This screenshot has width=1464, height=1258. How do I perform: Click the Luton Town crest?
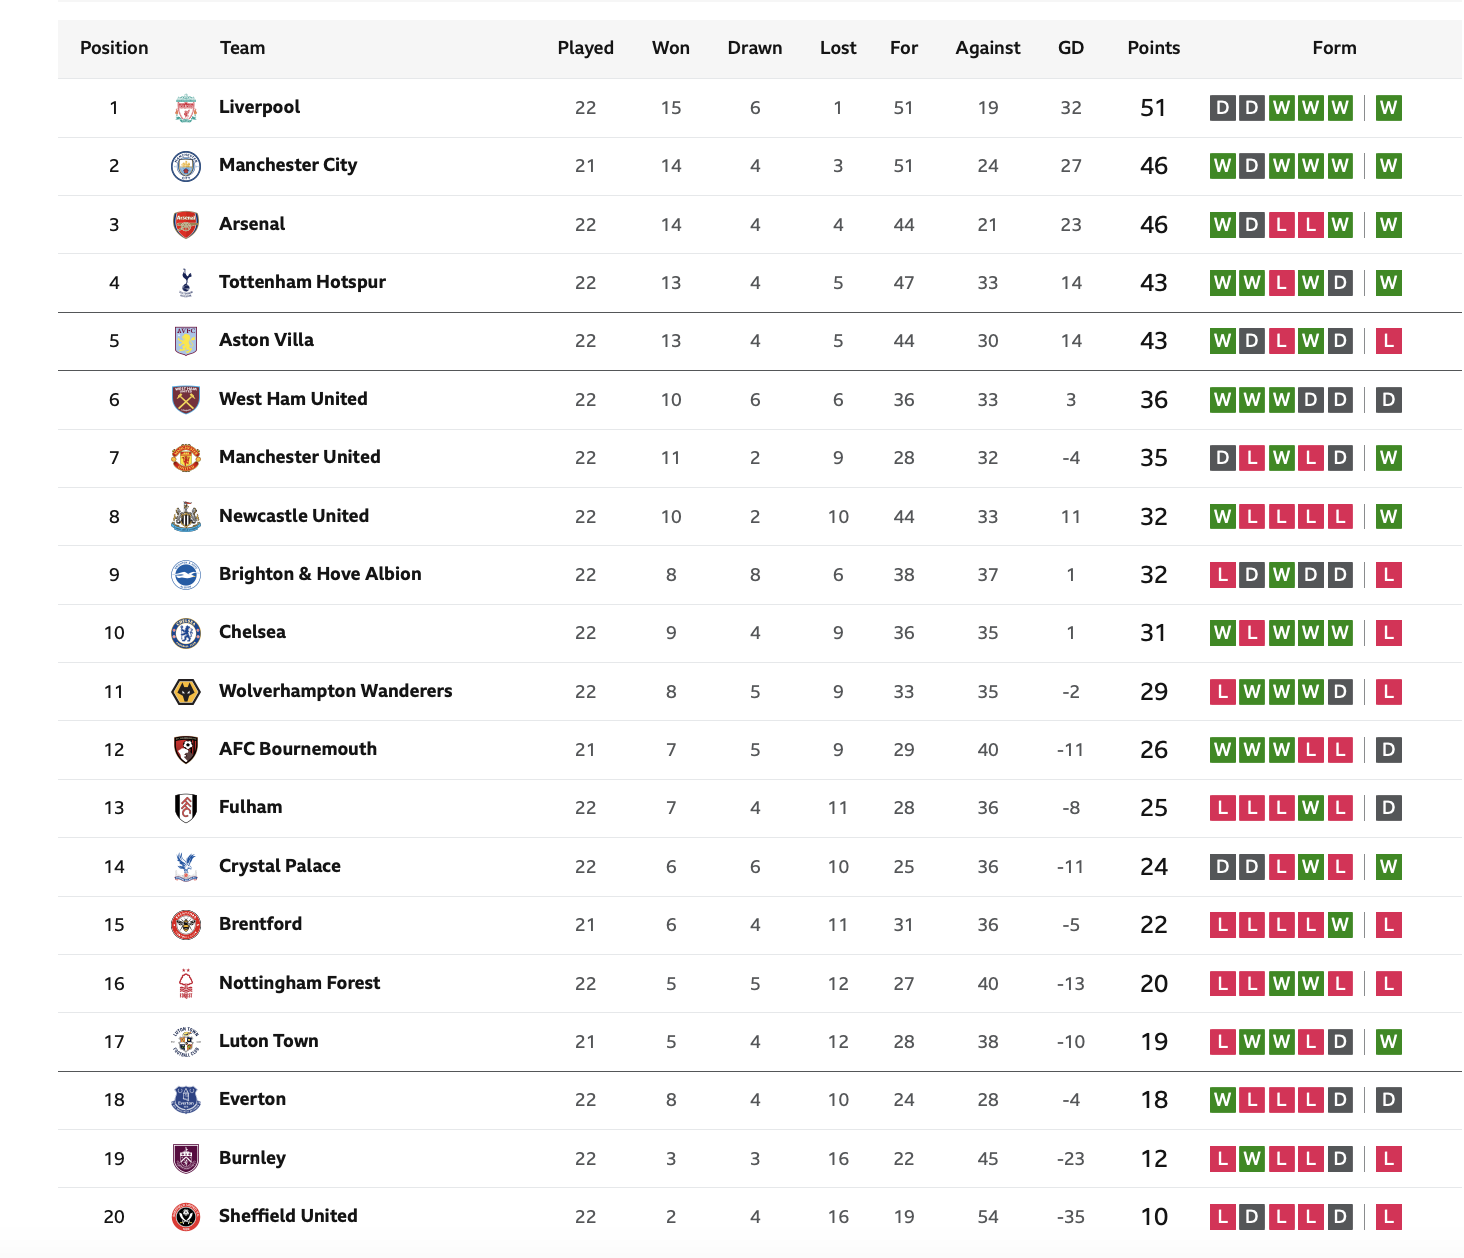(x=186, y=1041)
